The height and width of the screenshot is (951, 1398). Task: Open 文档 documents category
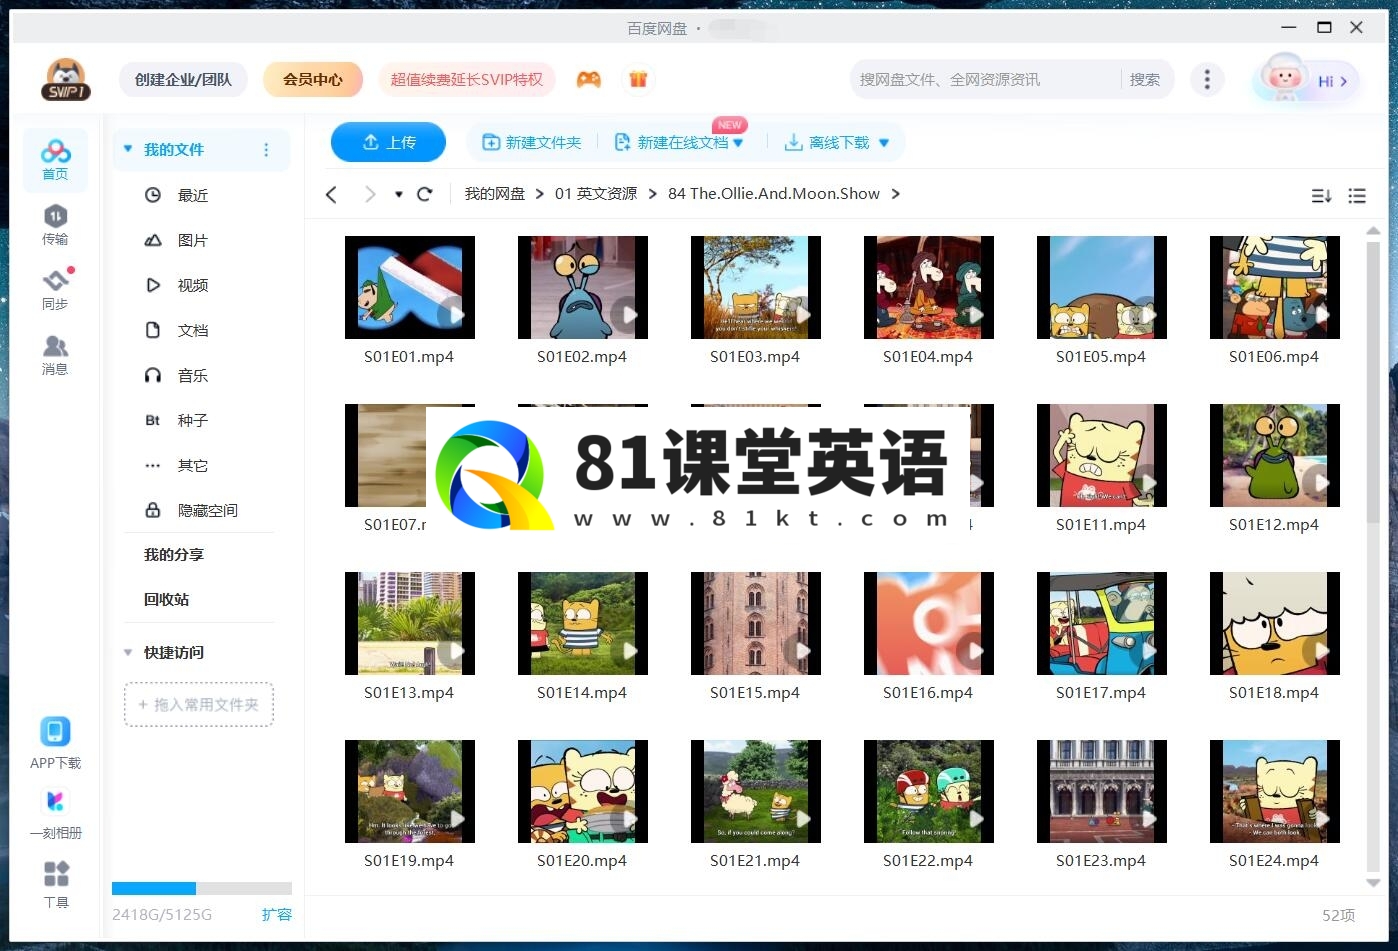pos(193,330)
